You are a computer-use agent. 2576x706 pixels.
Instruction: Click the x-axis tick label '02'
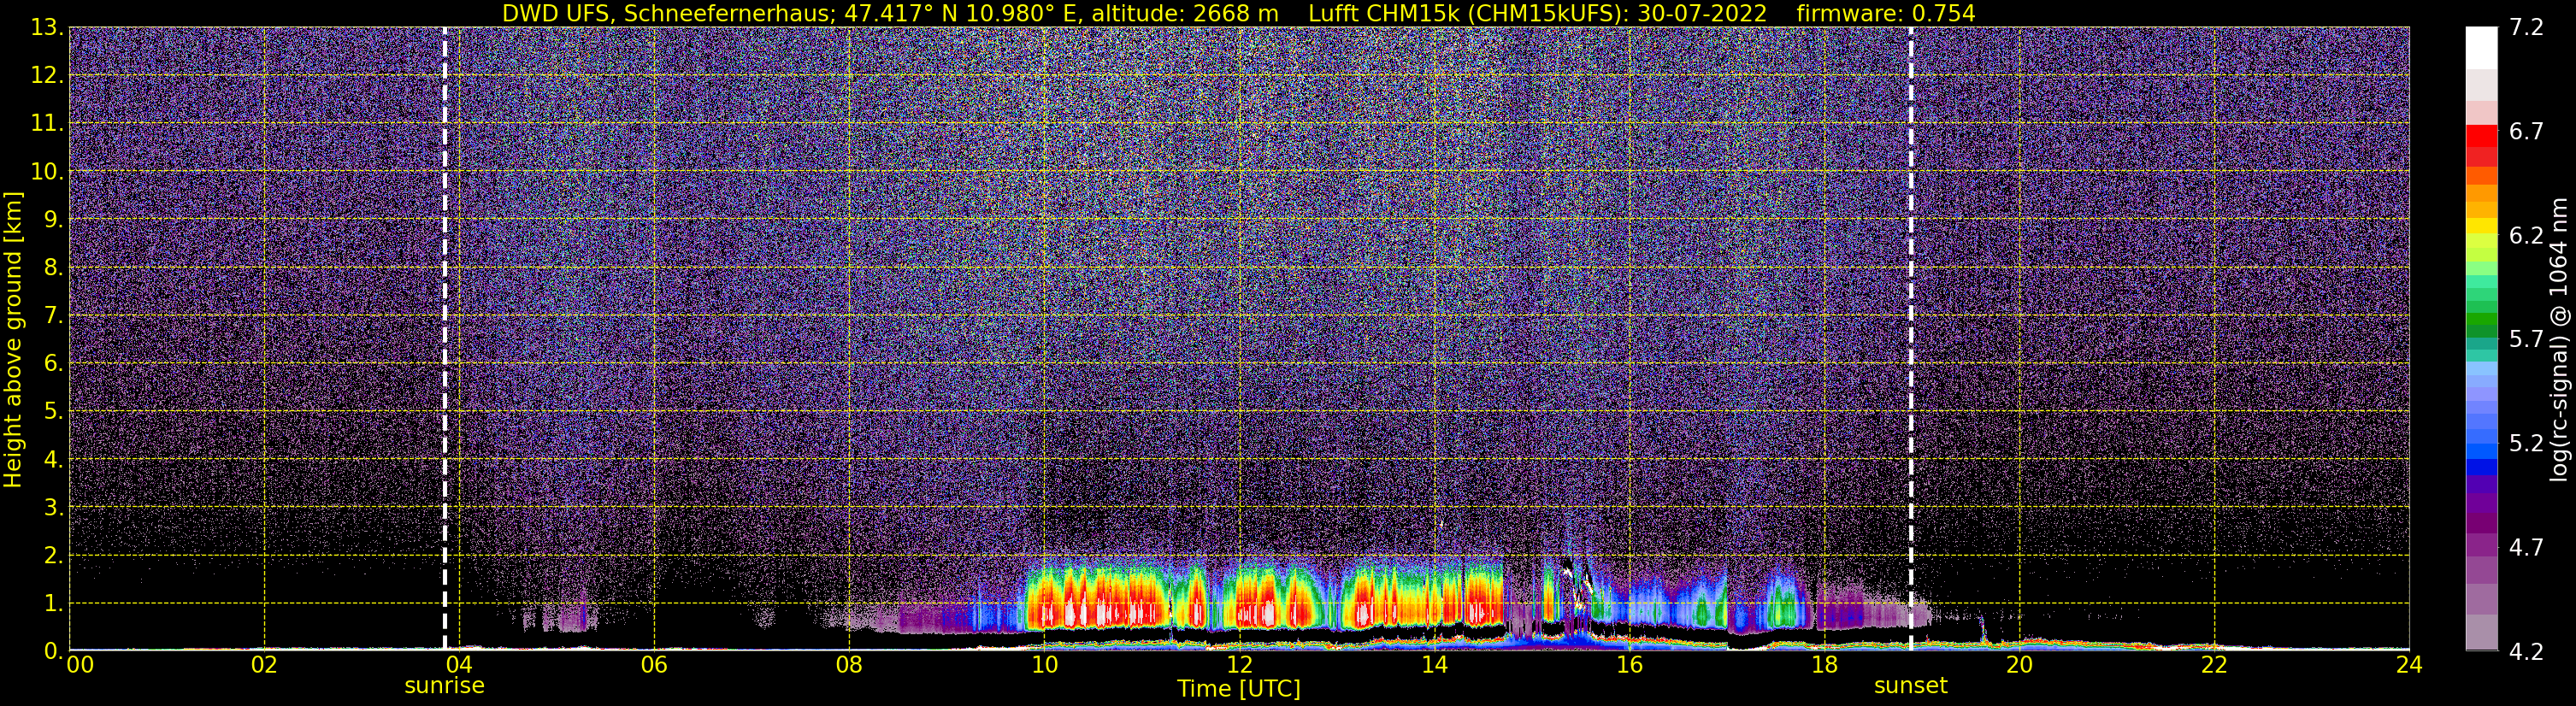[x=264, y=665]
